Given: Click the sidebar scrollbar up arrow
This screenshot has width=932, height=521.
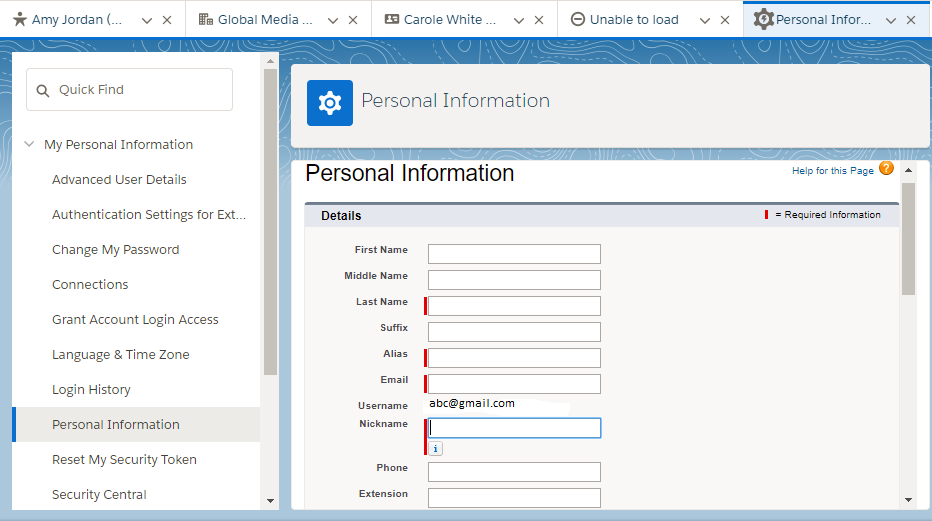Looking at the screenshot, I should click(270, 61).
